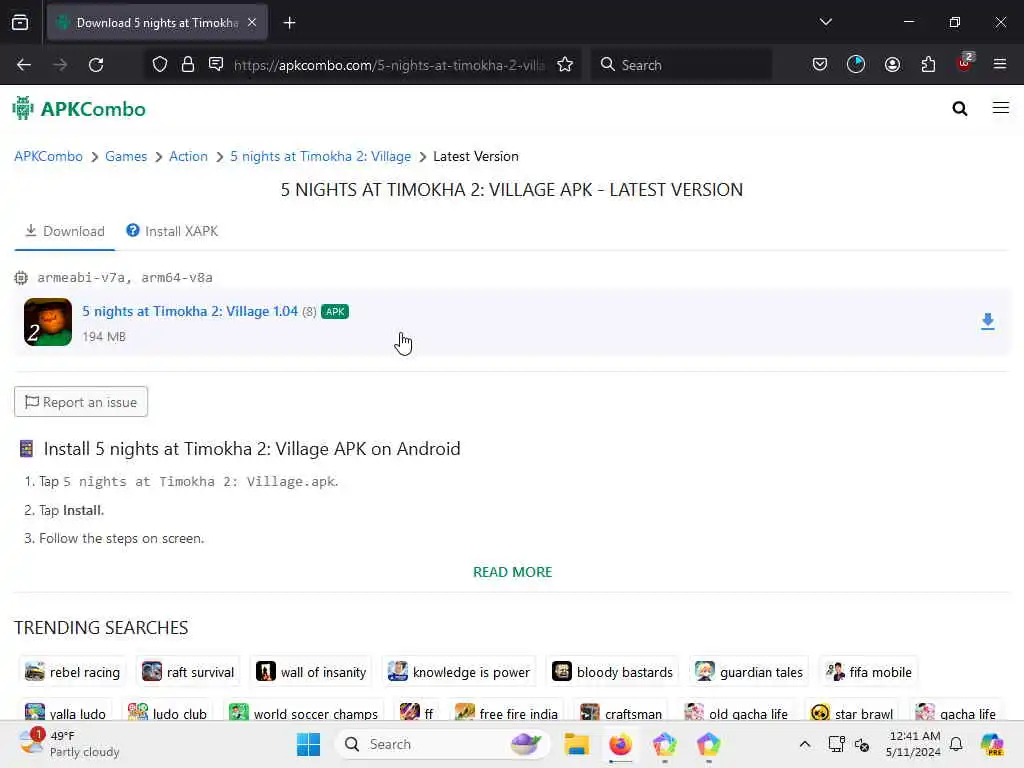Open the weather widget on taskbar
Viewport: 1024px width, 768px height.
tap(69, 744)
